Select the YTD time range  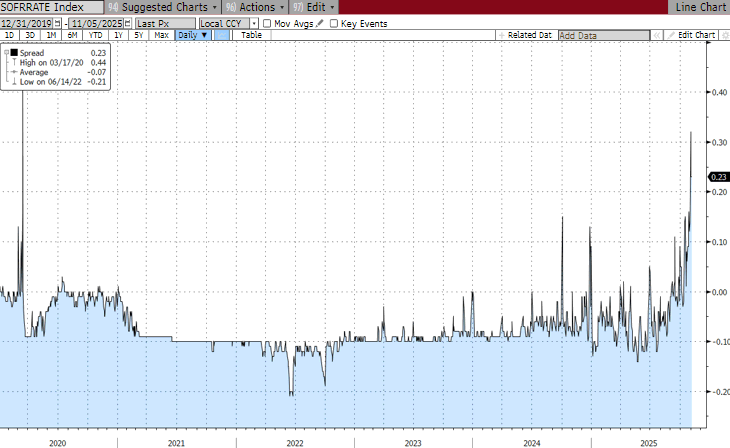[98, 35]
